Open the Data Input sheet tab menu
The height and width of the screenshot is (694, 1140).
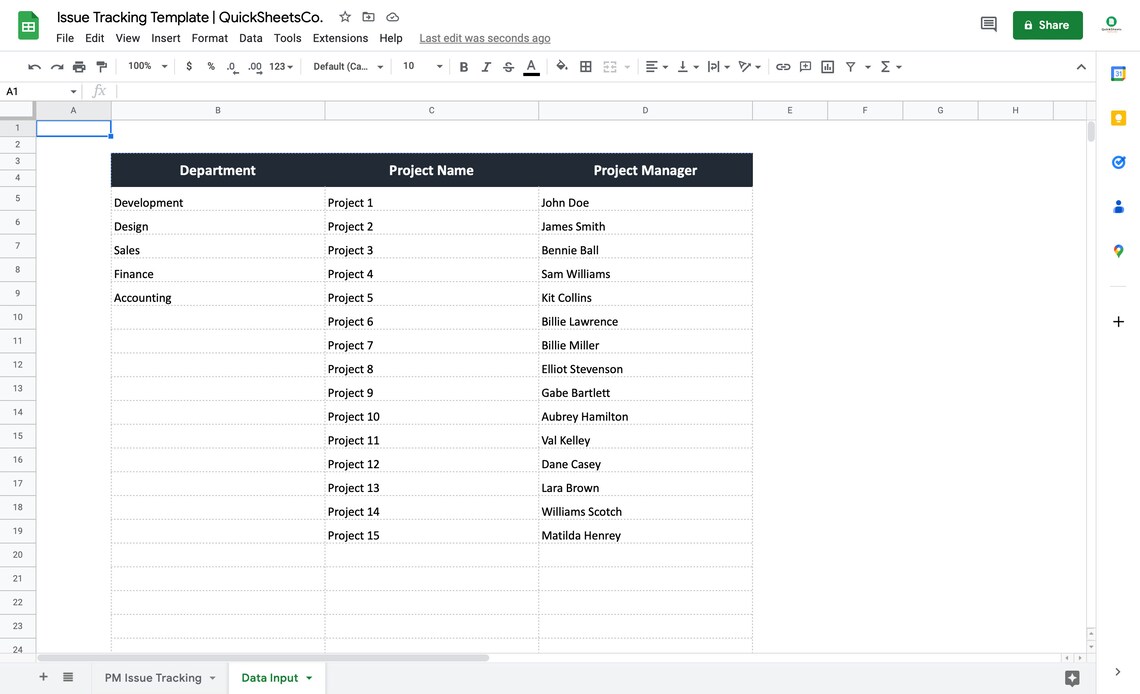[308, 677]
